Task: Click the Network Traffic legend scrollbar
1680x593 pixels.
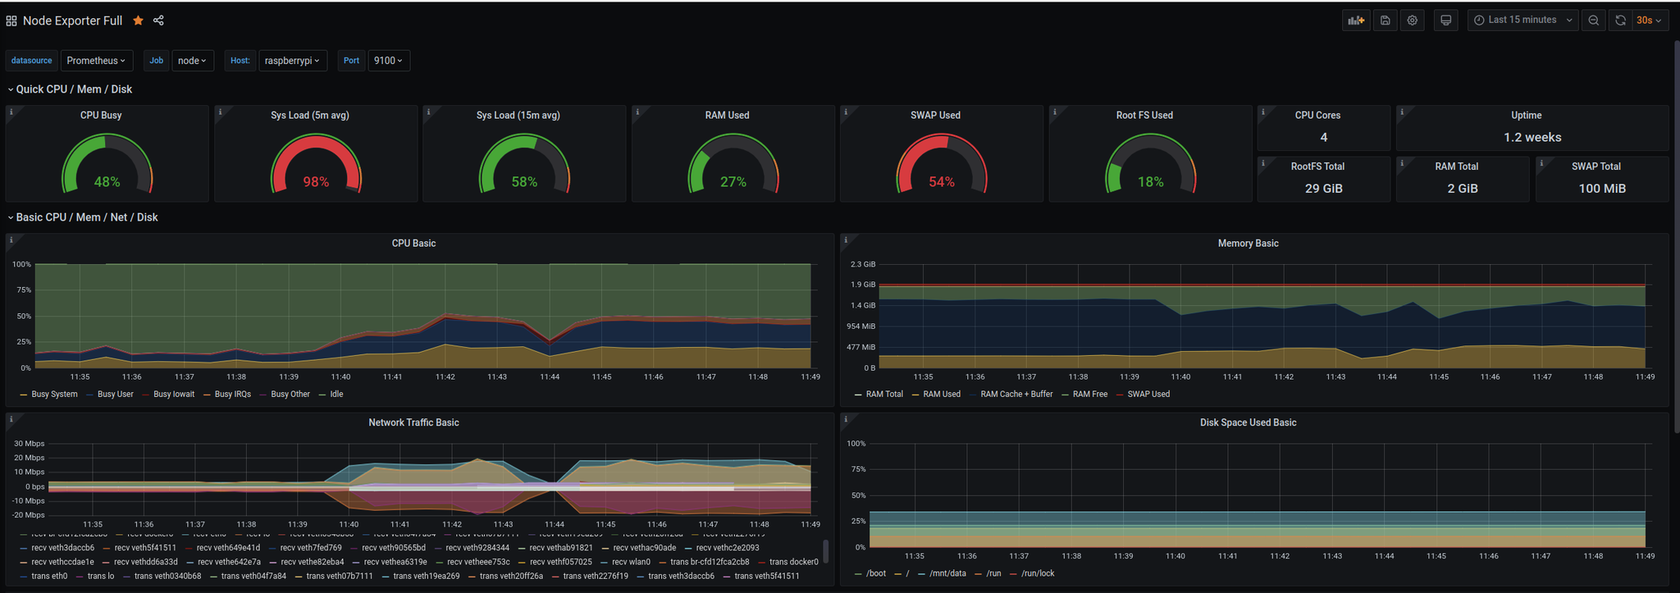Action: [x=825, y=551]
